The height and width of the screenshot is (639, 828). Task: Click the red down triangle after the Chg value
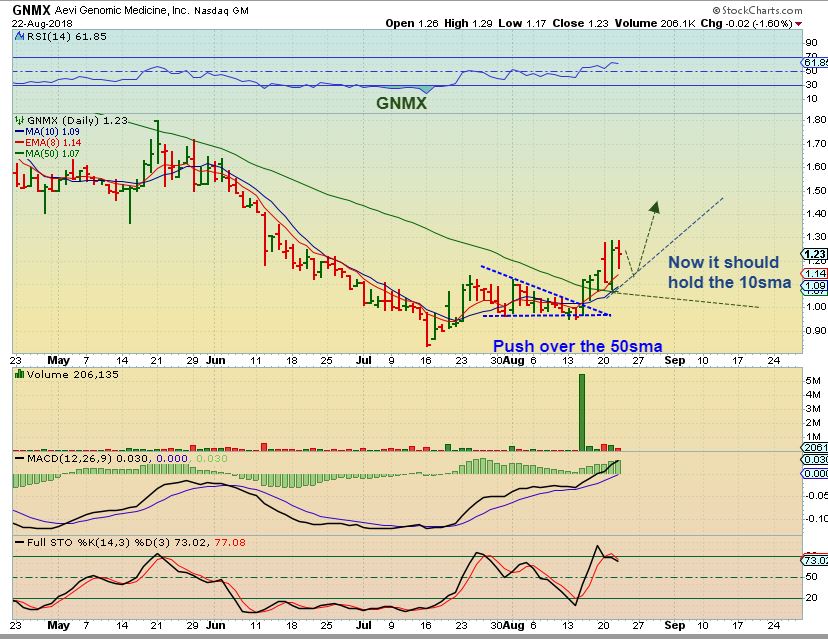[x=798, y=24]
